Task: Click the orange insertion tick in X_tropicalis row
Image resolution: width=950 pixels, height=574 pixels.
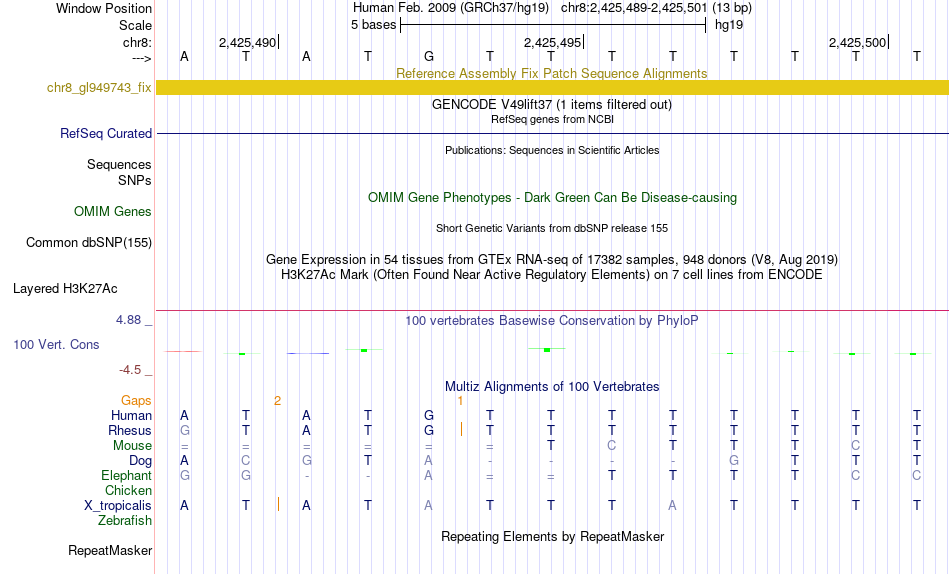Action: [278, 504]
